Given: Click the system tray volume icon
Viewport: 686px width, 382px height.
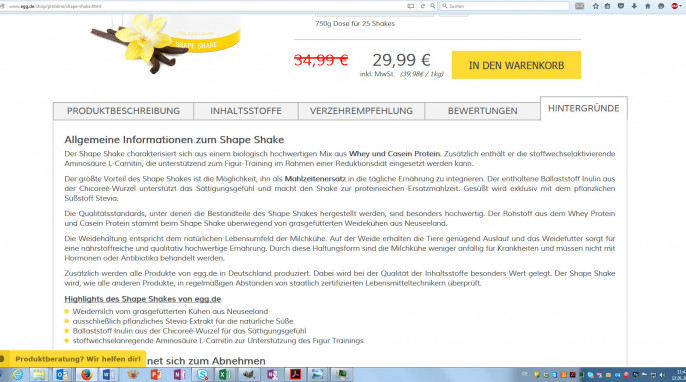Looking at the screenshot, I should click(662, 375).
